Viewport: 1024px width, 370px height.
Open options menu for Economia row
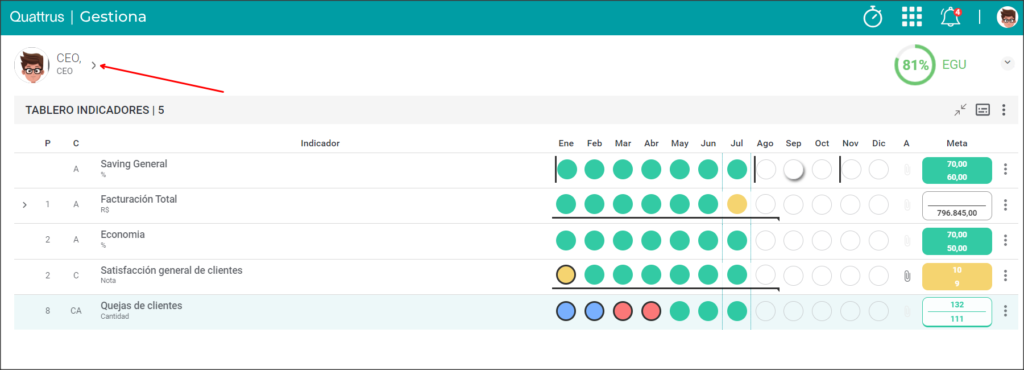coord(1005,240)
